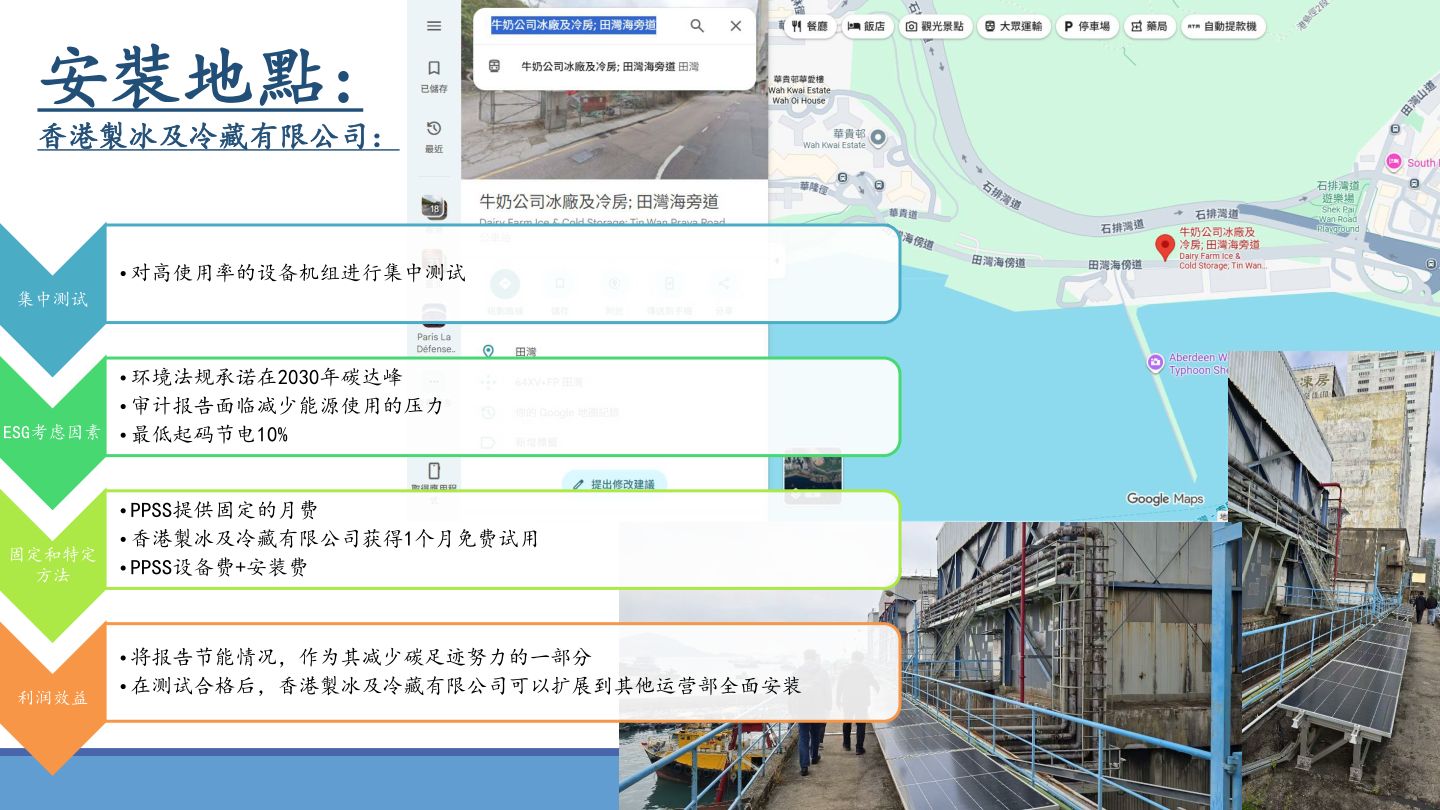Click the faded Directions icon in place panel
The width and height of the screenshot is (1440, 810).
tap(504, 284)
